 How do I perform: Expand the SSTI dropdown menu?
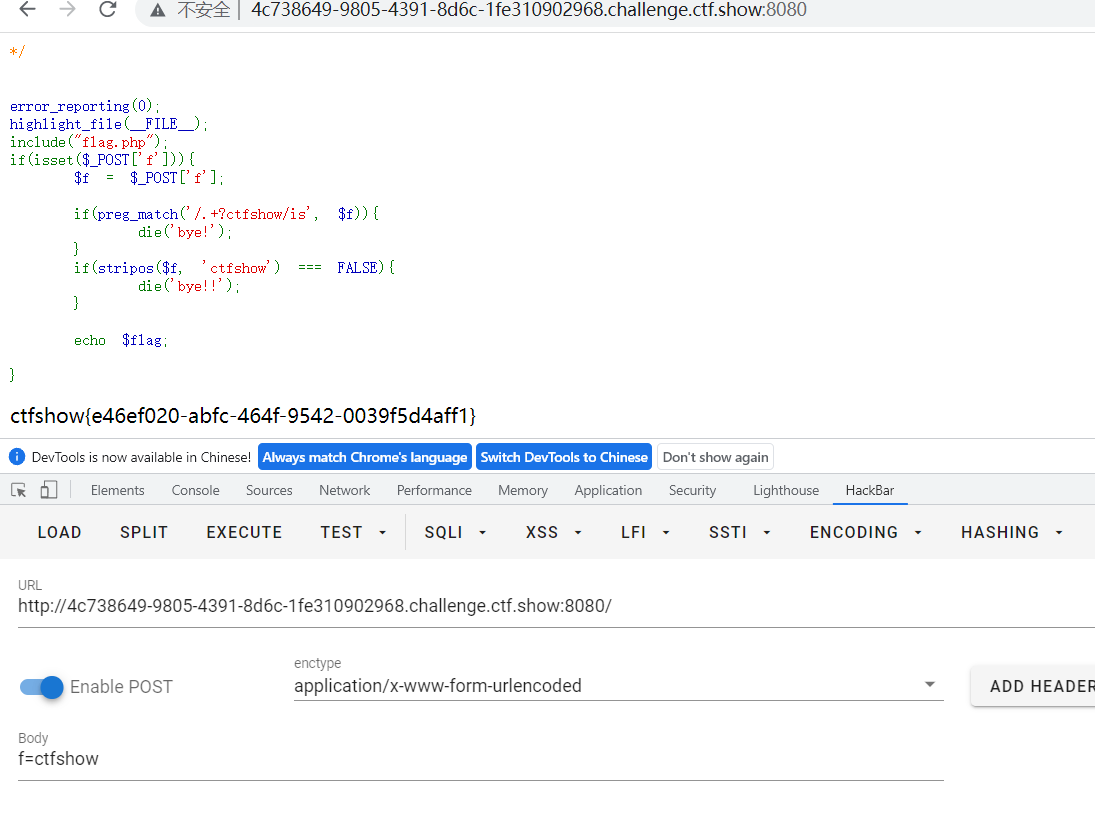740,532
